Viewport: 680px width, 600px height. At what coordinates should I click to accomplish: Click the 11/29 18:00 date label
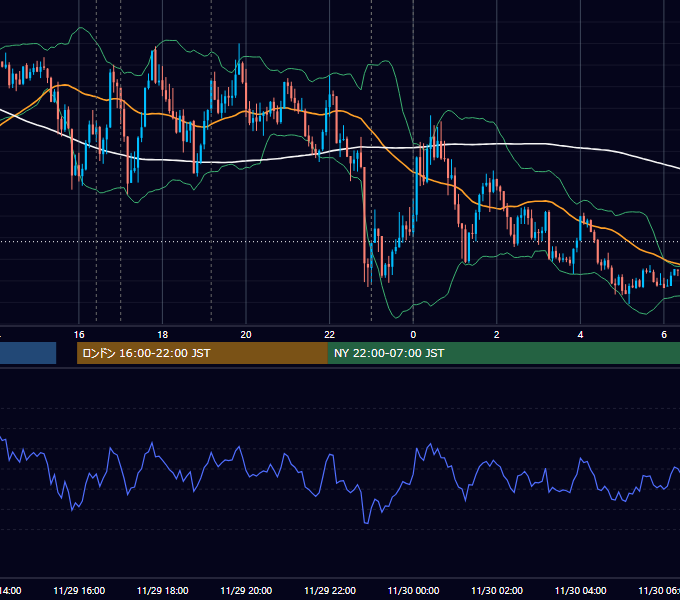pos(163,591)
